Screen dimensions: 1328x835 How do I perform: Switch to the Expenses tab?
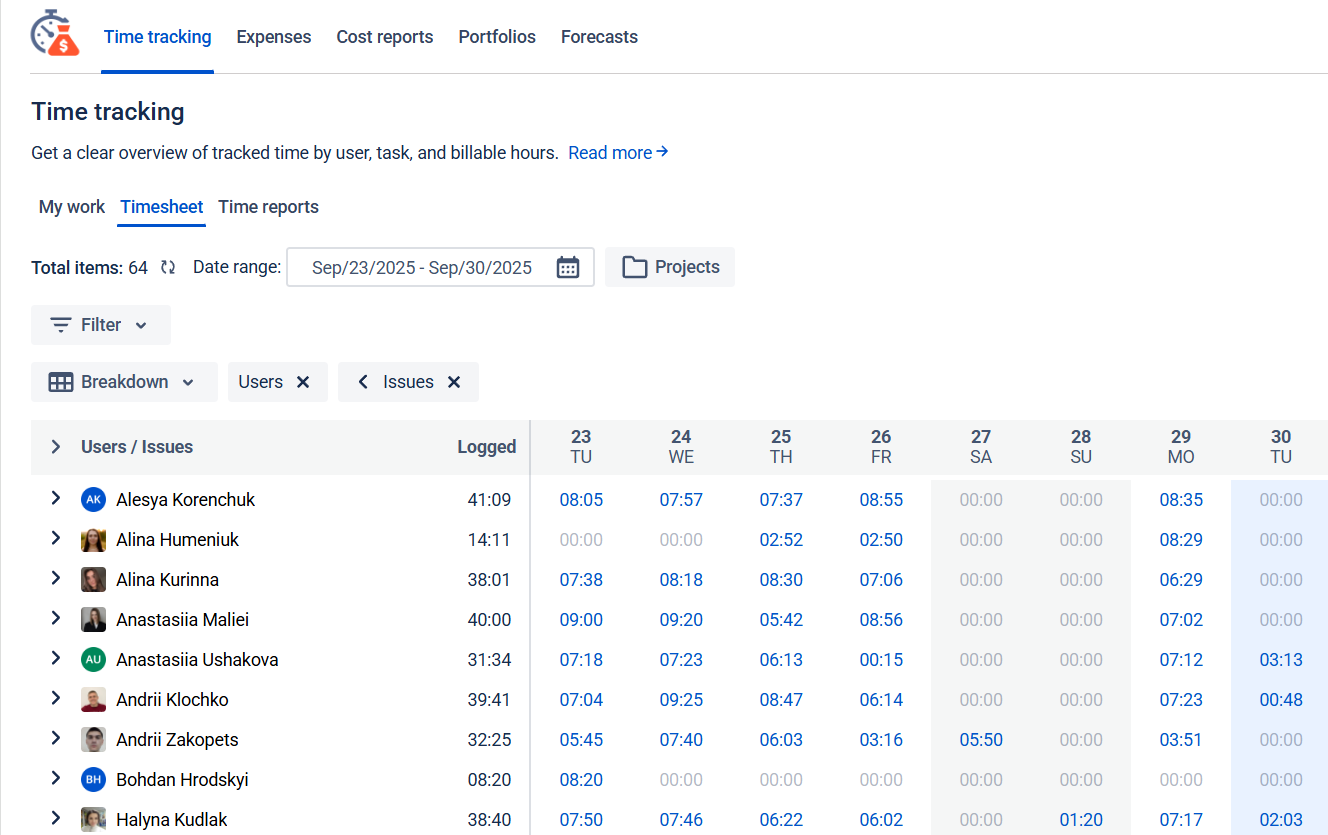click(x=273, y=37)
